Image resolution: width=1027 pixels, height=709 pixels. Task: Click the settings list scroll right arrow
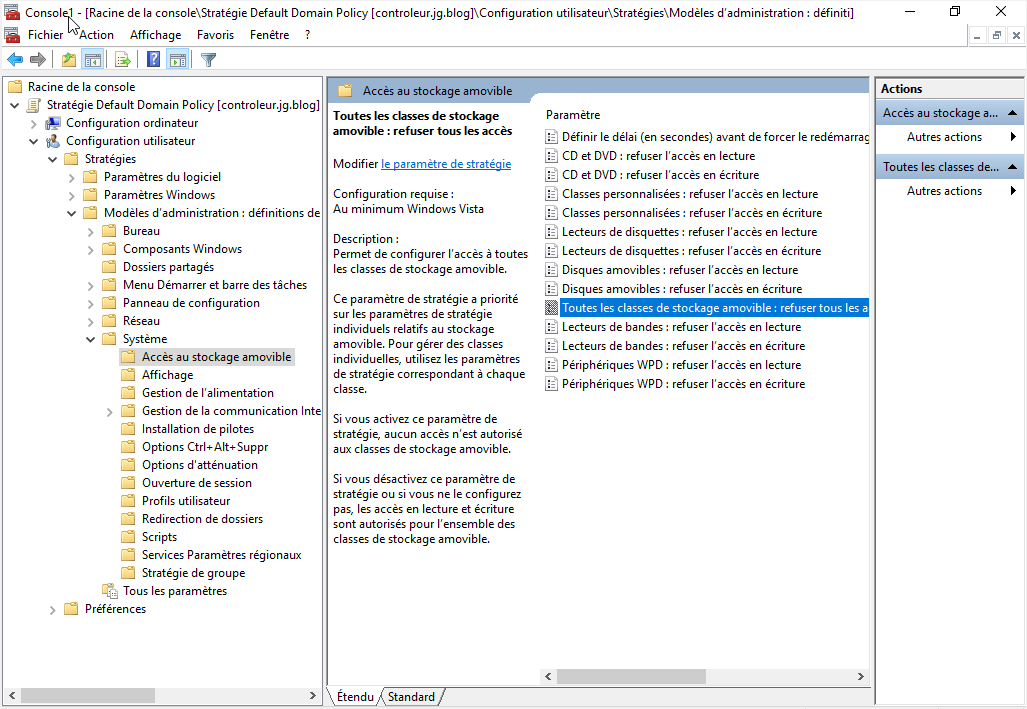click(861, 676)
